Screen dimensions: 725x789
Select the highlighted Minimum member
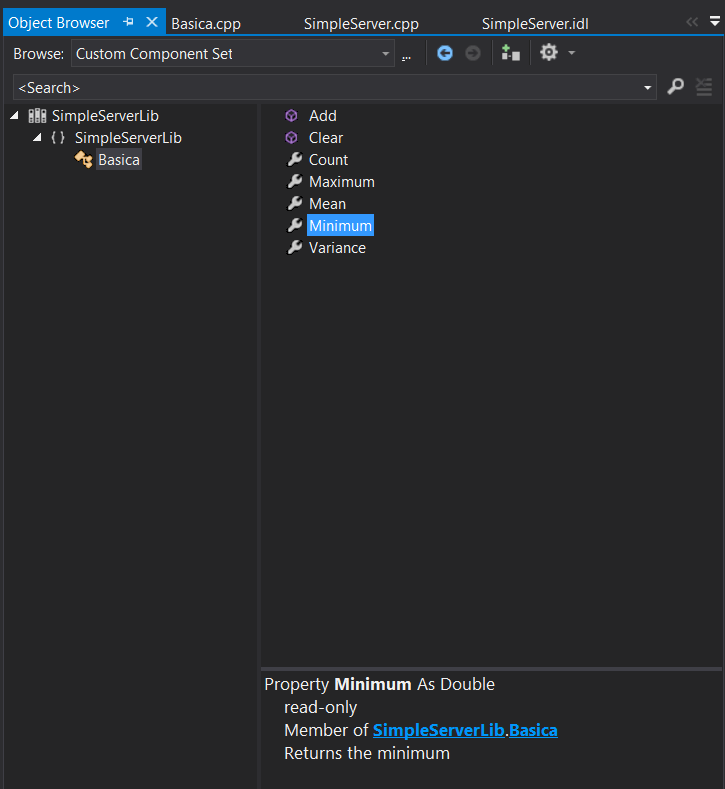[341, 225]
